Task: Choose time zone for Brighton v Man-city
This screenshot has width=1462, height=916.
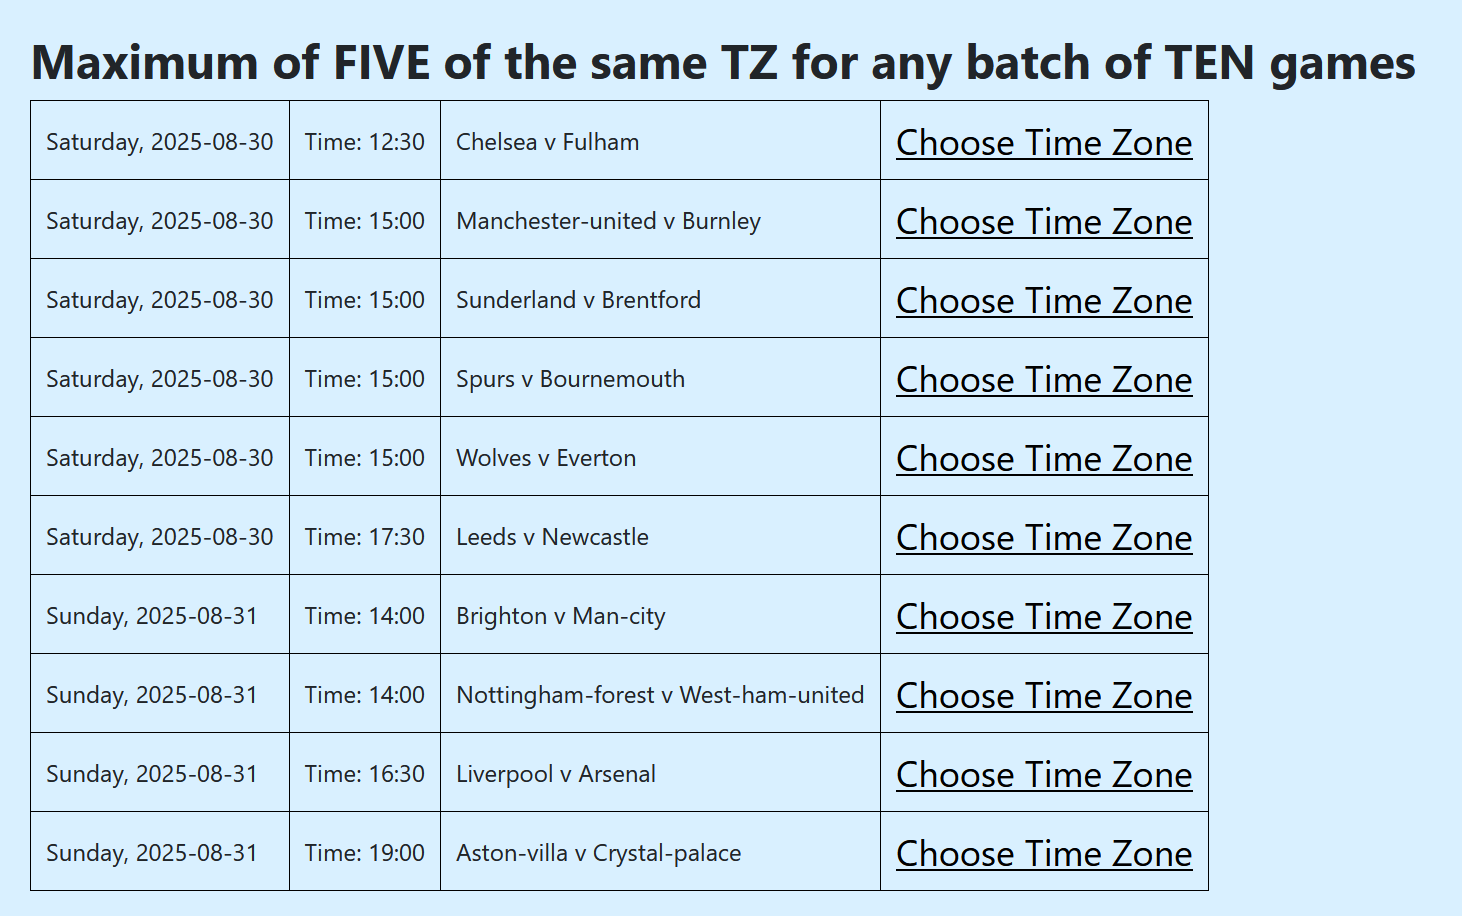Action: [1043, 616]
